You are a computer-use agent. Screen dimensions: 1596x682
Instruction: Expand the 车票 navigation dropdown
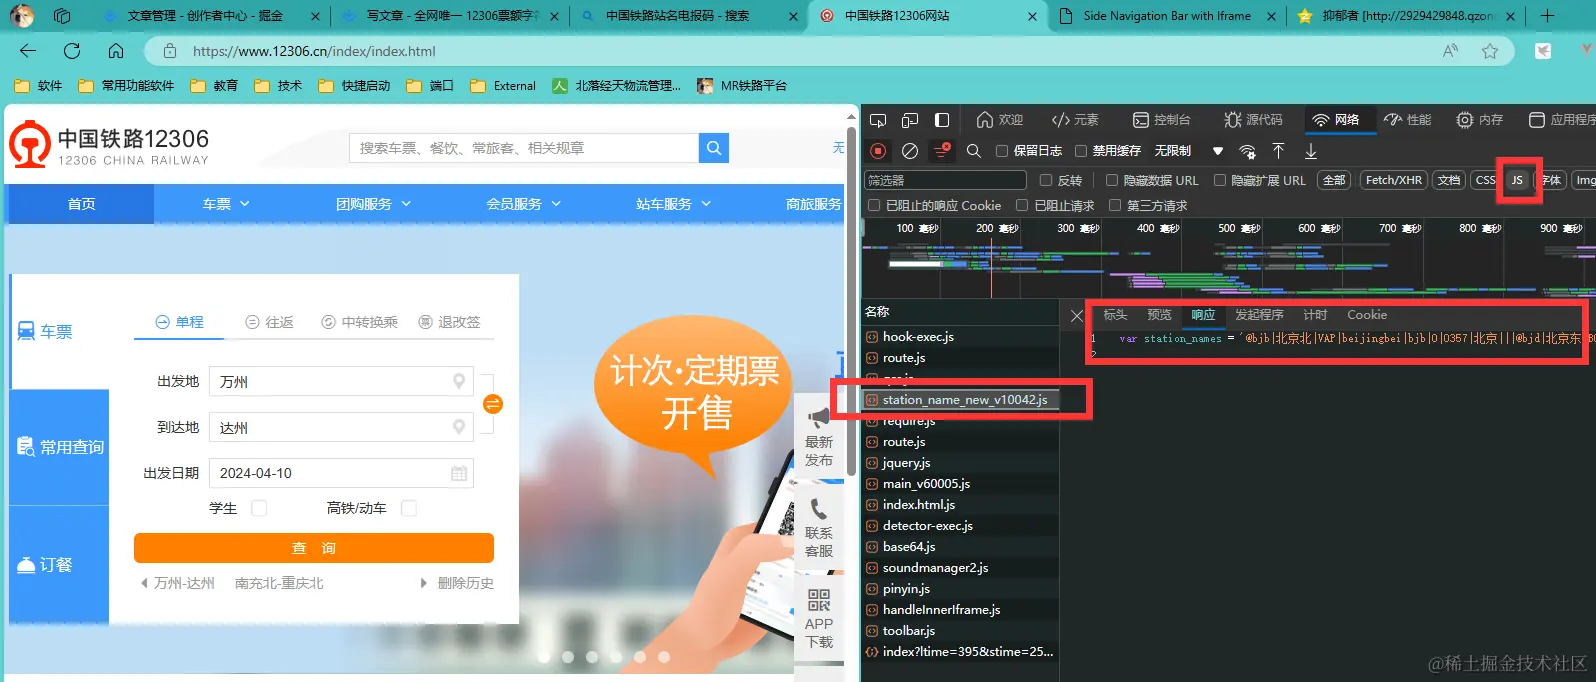226,204
